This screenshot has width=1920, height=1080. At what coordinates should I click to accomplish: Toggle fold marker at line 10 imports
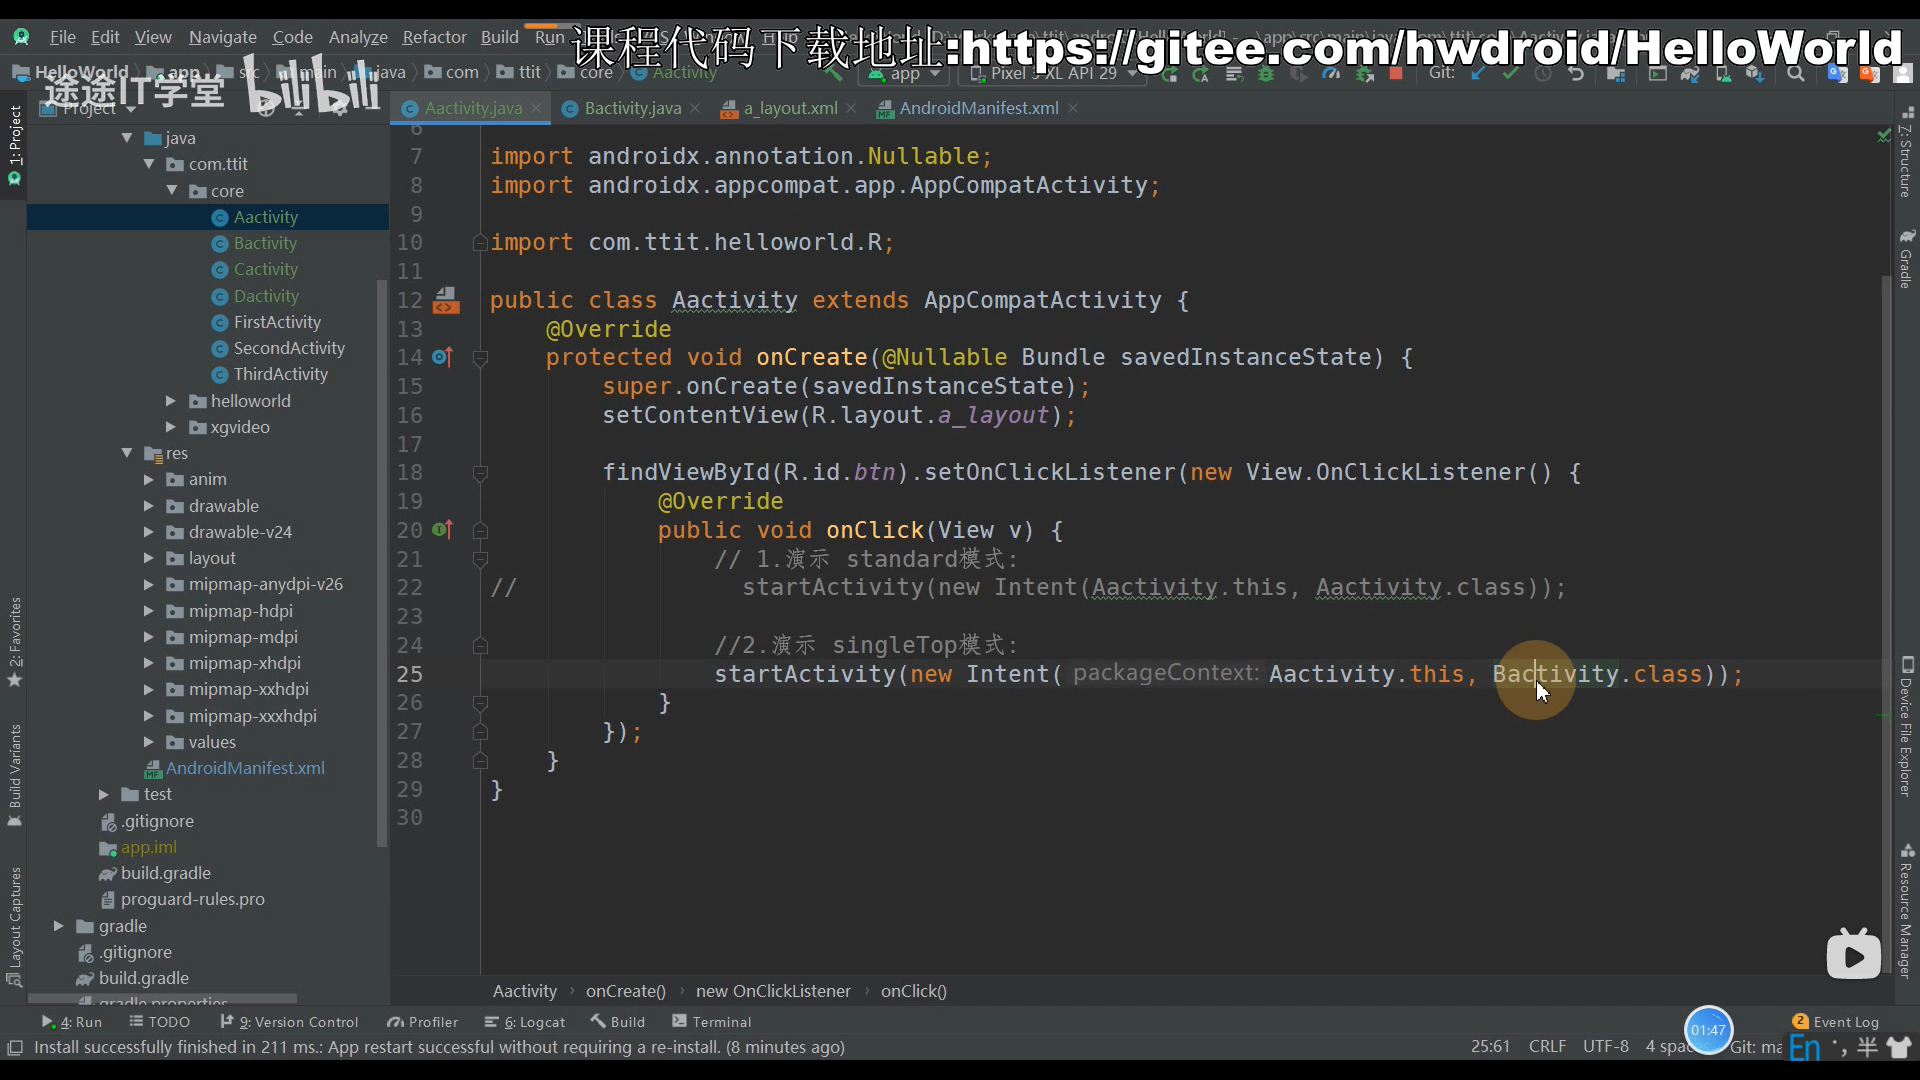click(x=480, y=243)
